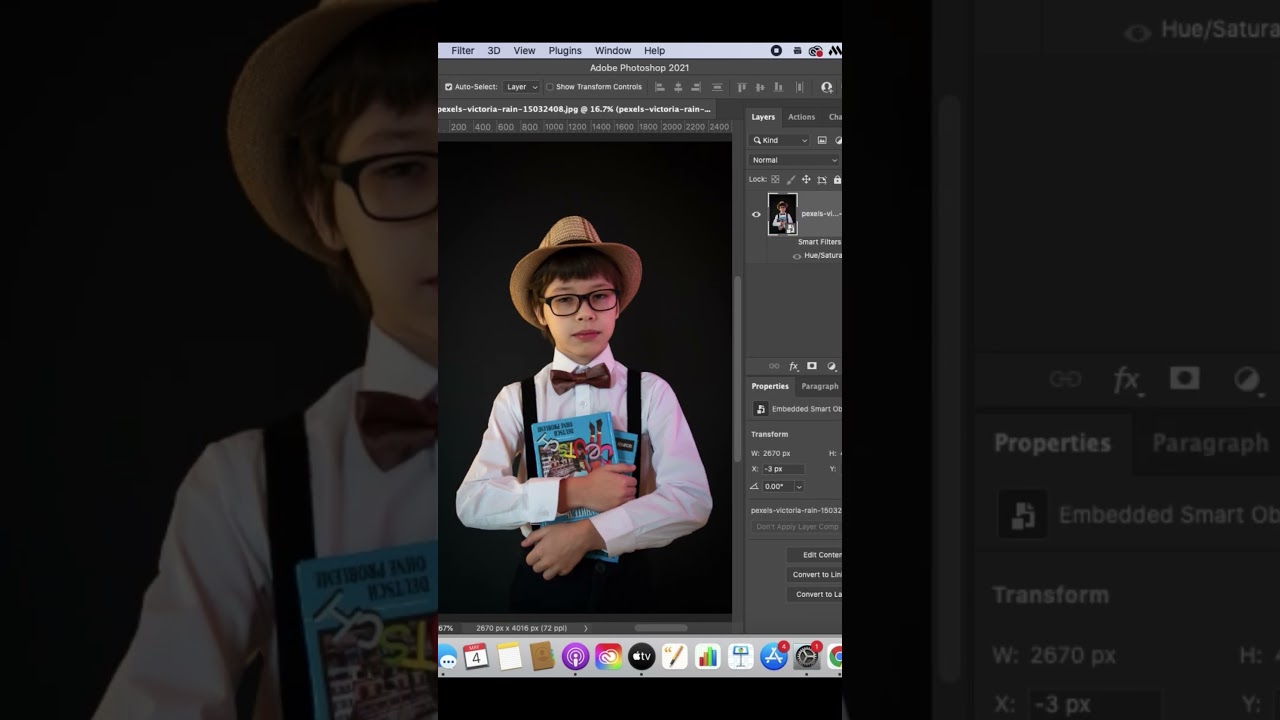Create new adjustment layer icon
Screen dimensions: 1280x720
click(x=831, y=366)
